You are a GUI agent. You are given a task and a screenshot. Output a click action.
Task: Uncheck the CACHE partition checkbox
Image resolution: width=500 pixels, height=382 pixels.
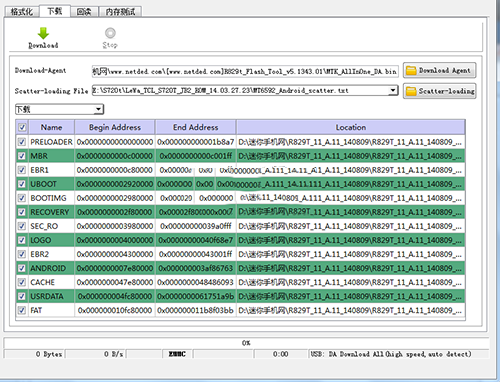(x=22, y=282)
